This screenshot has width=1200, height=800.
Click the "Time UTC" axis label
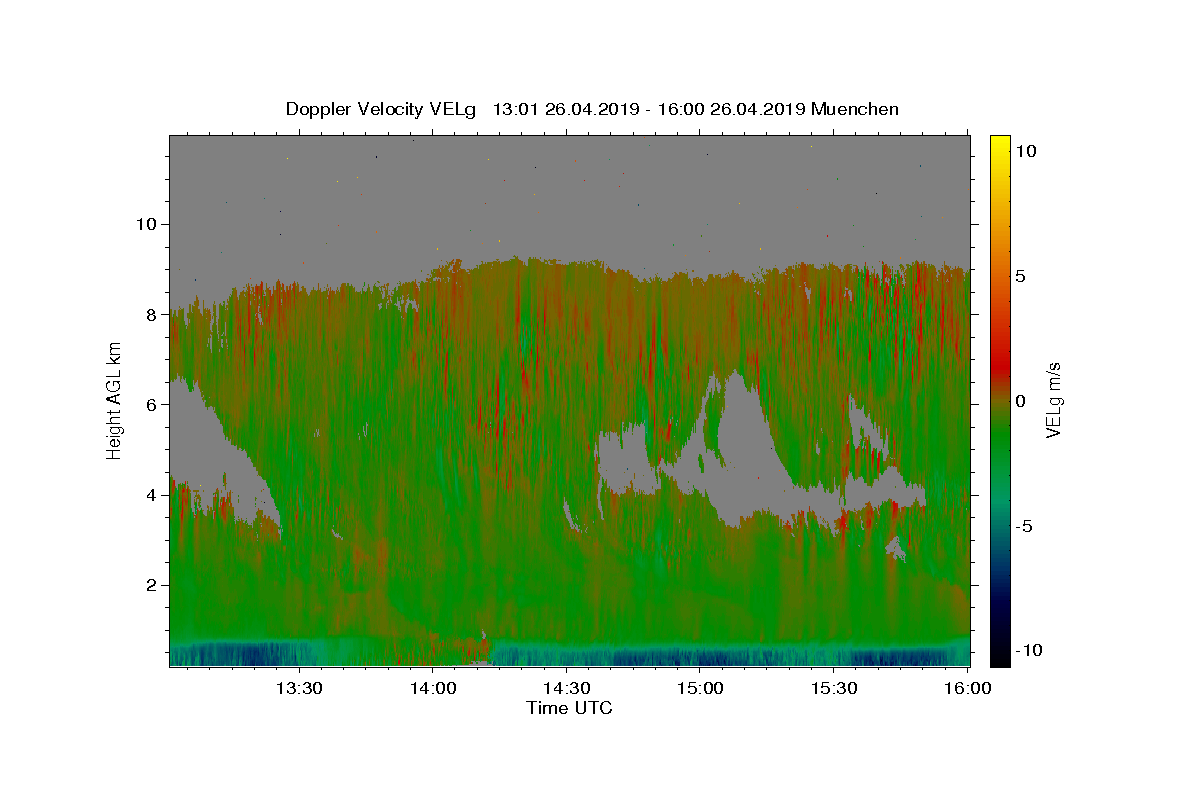pos(569,708)
